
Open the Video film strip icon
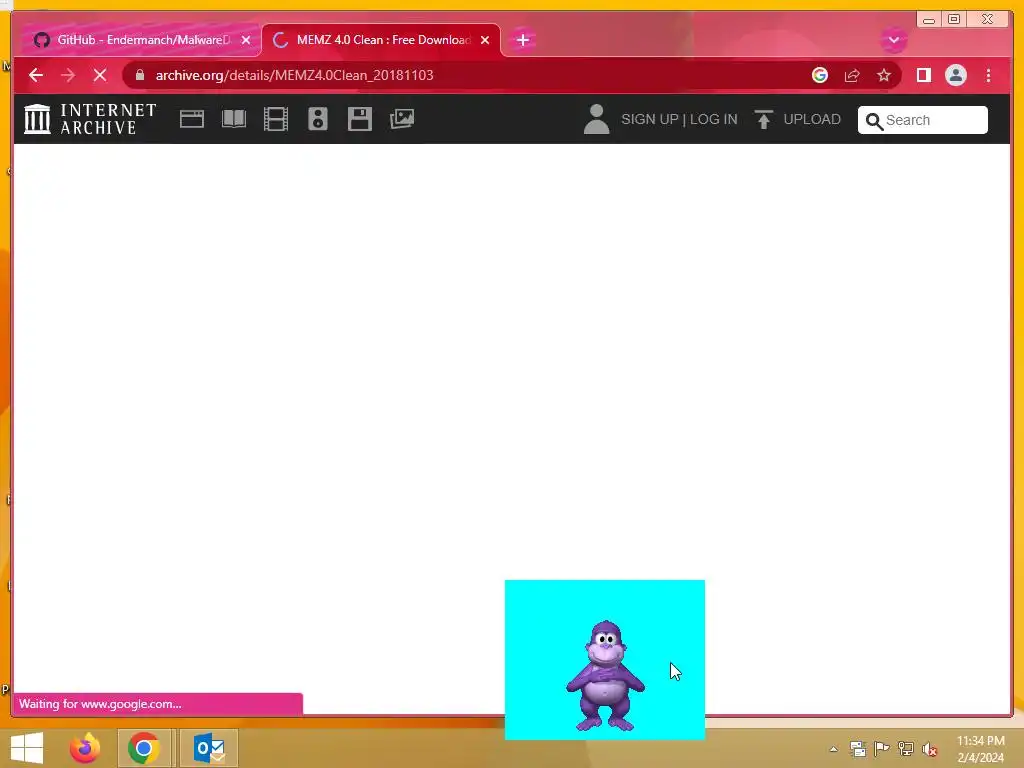[x=276, y=119]
